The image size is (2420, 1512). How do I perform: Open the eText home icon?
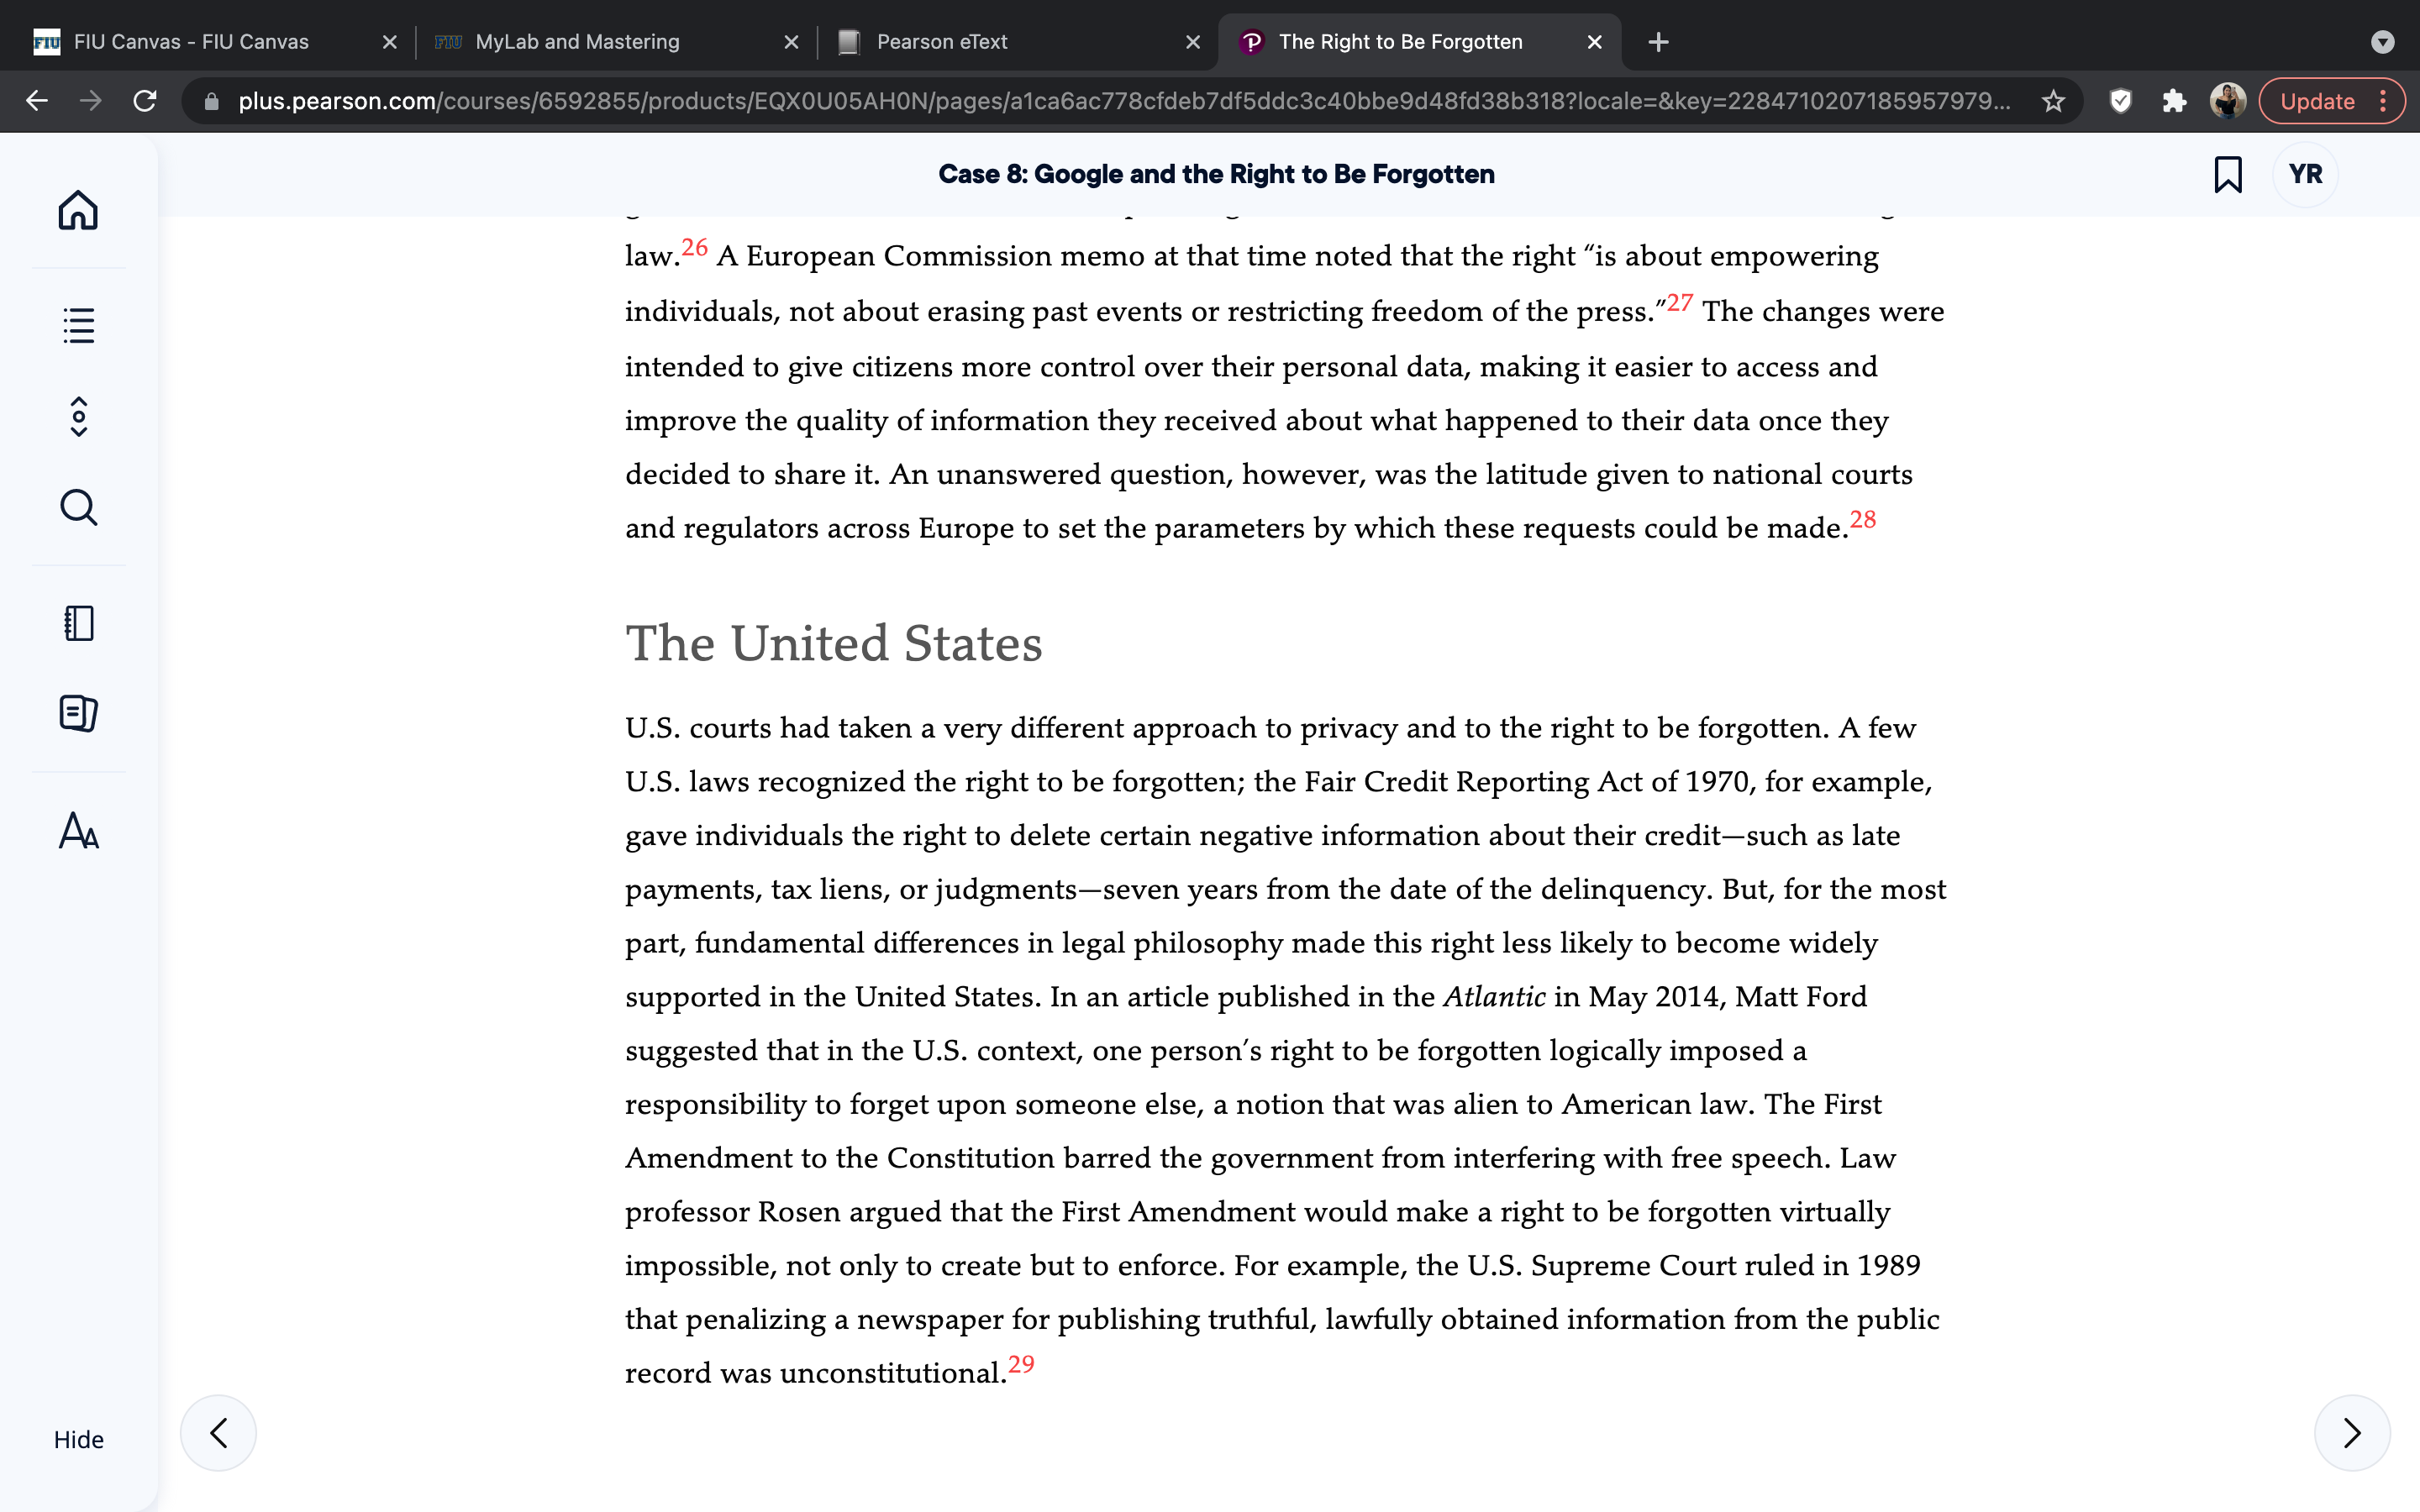tap(78, 210)
